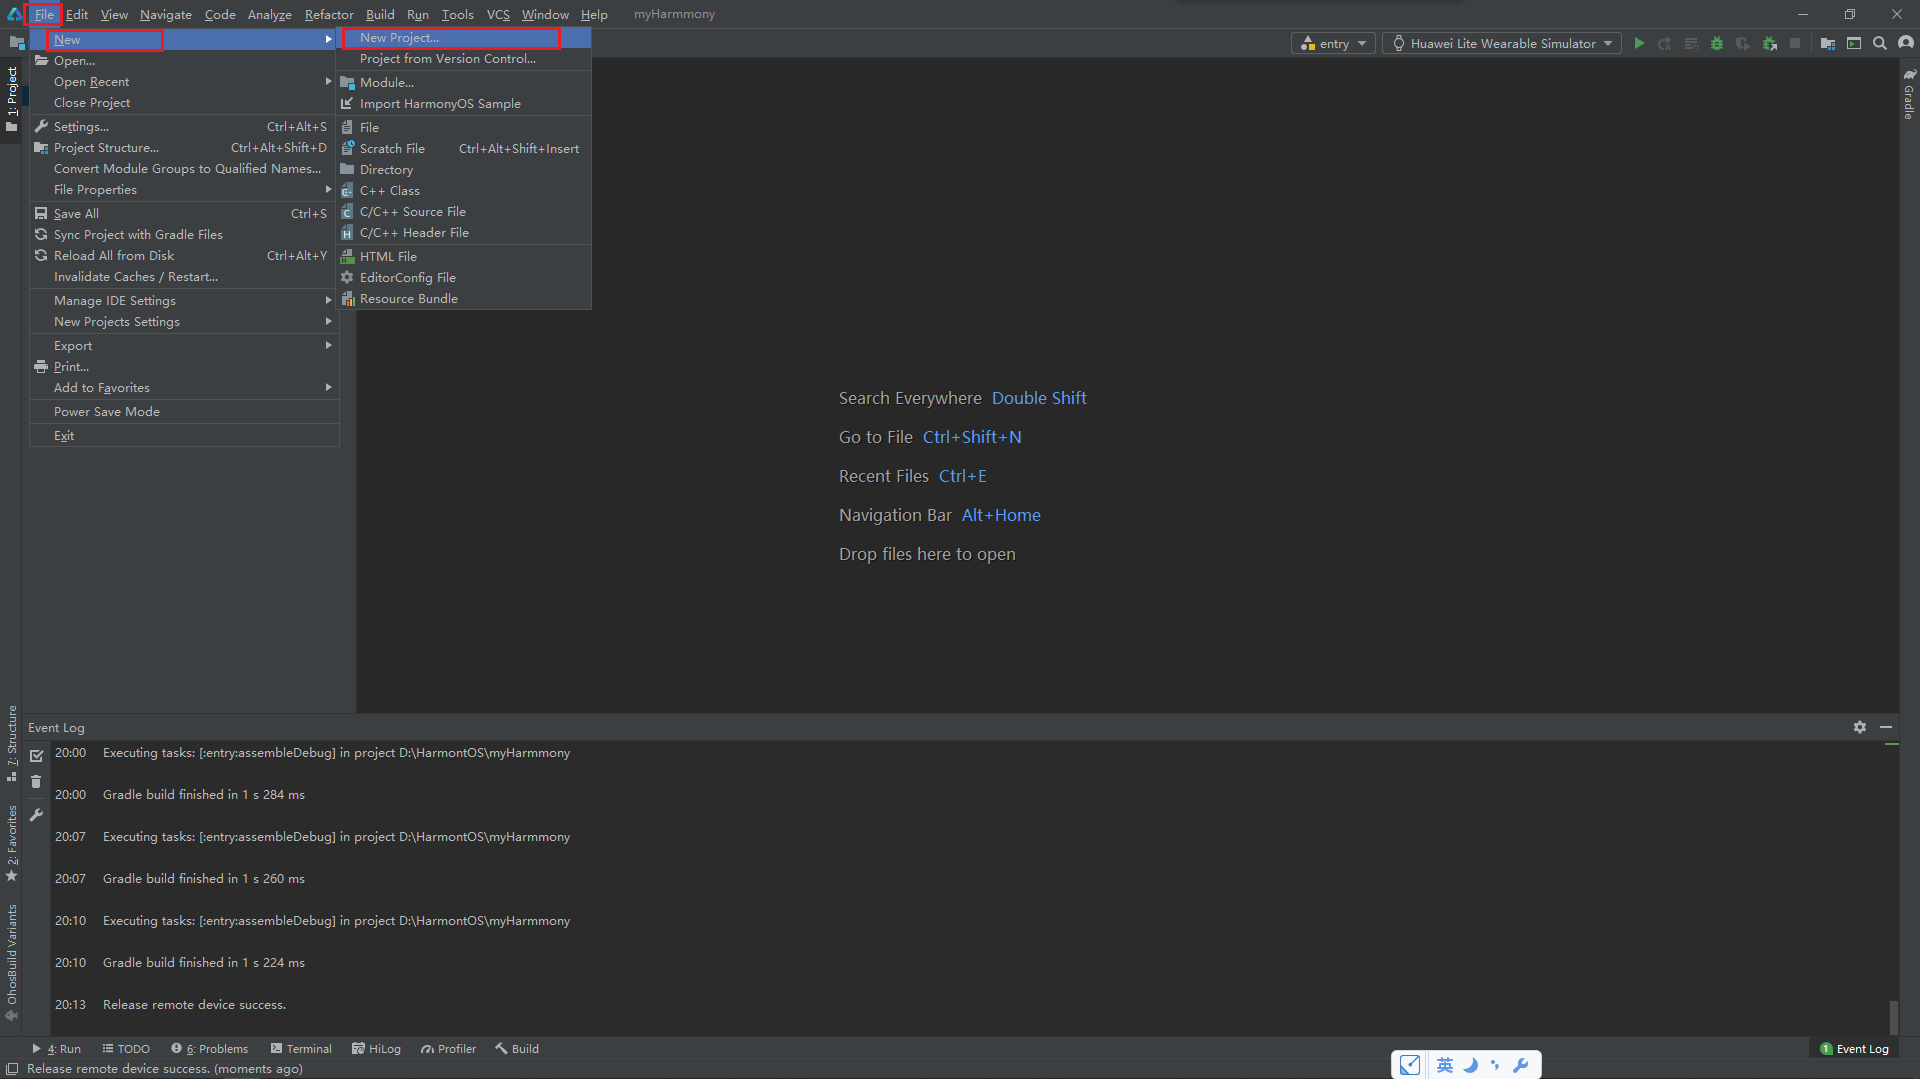This screenshot has height=1079, width=1920.
Task: Toggle tool window bars icon in status bar corner
Action: (12, 1069)
